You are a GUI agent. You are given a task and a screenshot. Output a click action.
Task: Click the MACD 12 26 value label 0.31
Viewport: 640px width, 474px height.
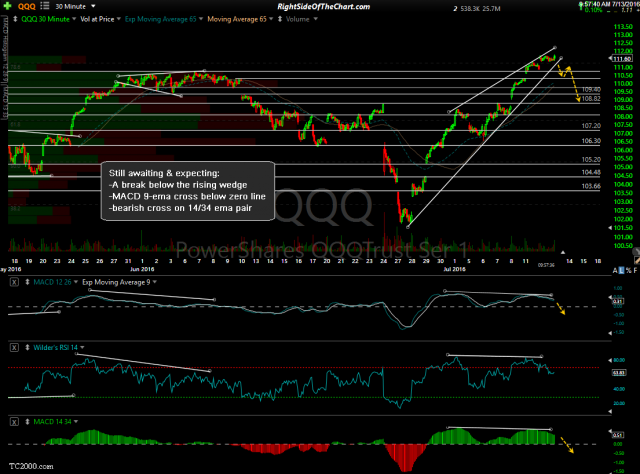pos(618,302)
